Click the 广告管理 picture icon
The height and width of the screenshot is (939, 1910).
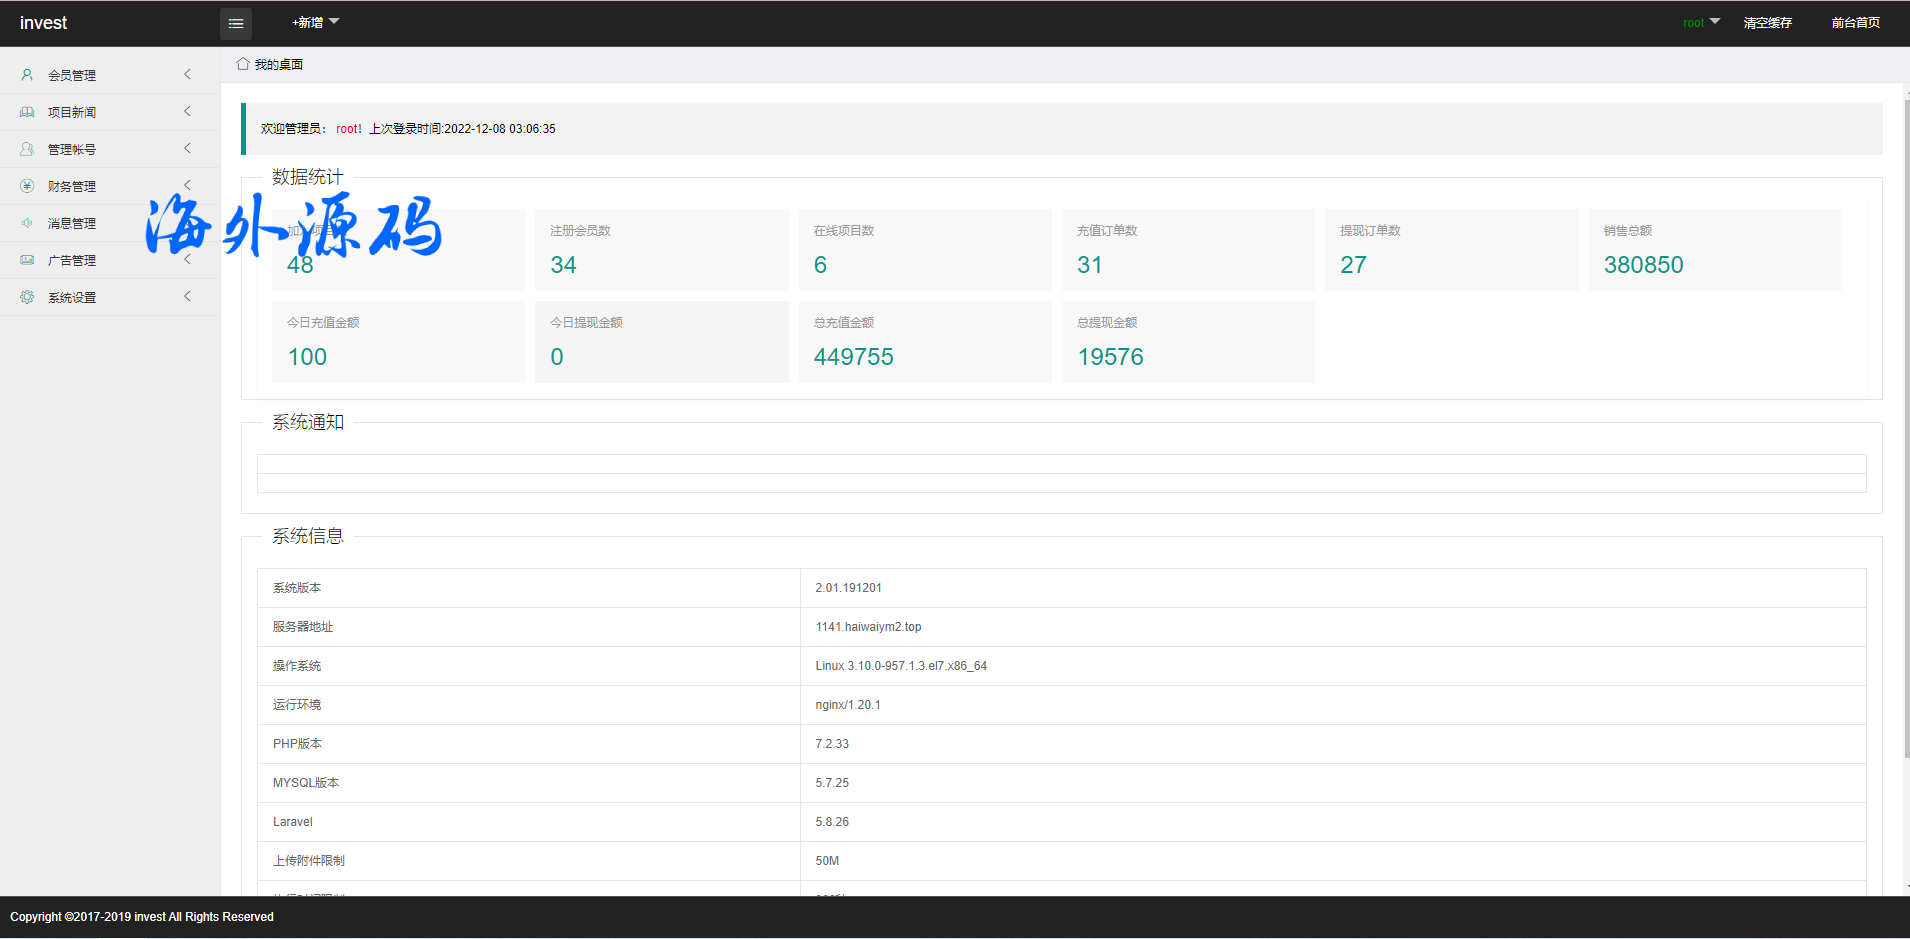[x=27, y=260]
